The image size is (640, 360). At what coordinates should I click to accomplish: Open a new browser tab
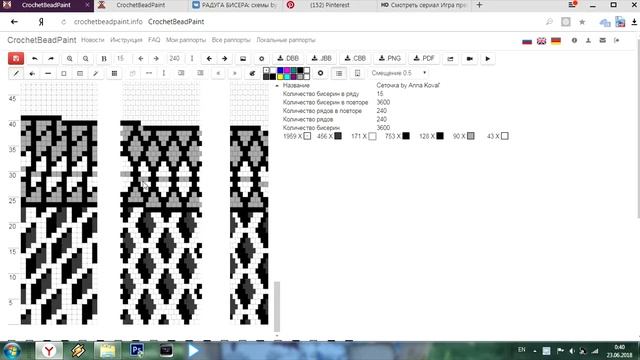pos(479,5)
